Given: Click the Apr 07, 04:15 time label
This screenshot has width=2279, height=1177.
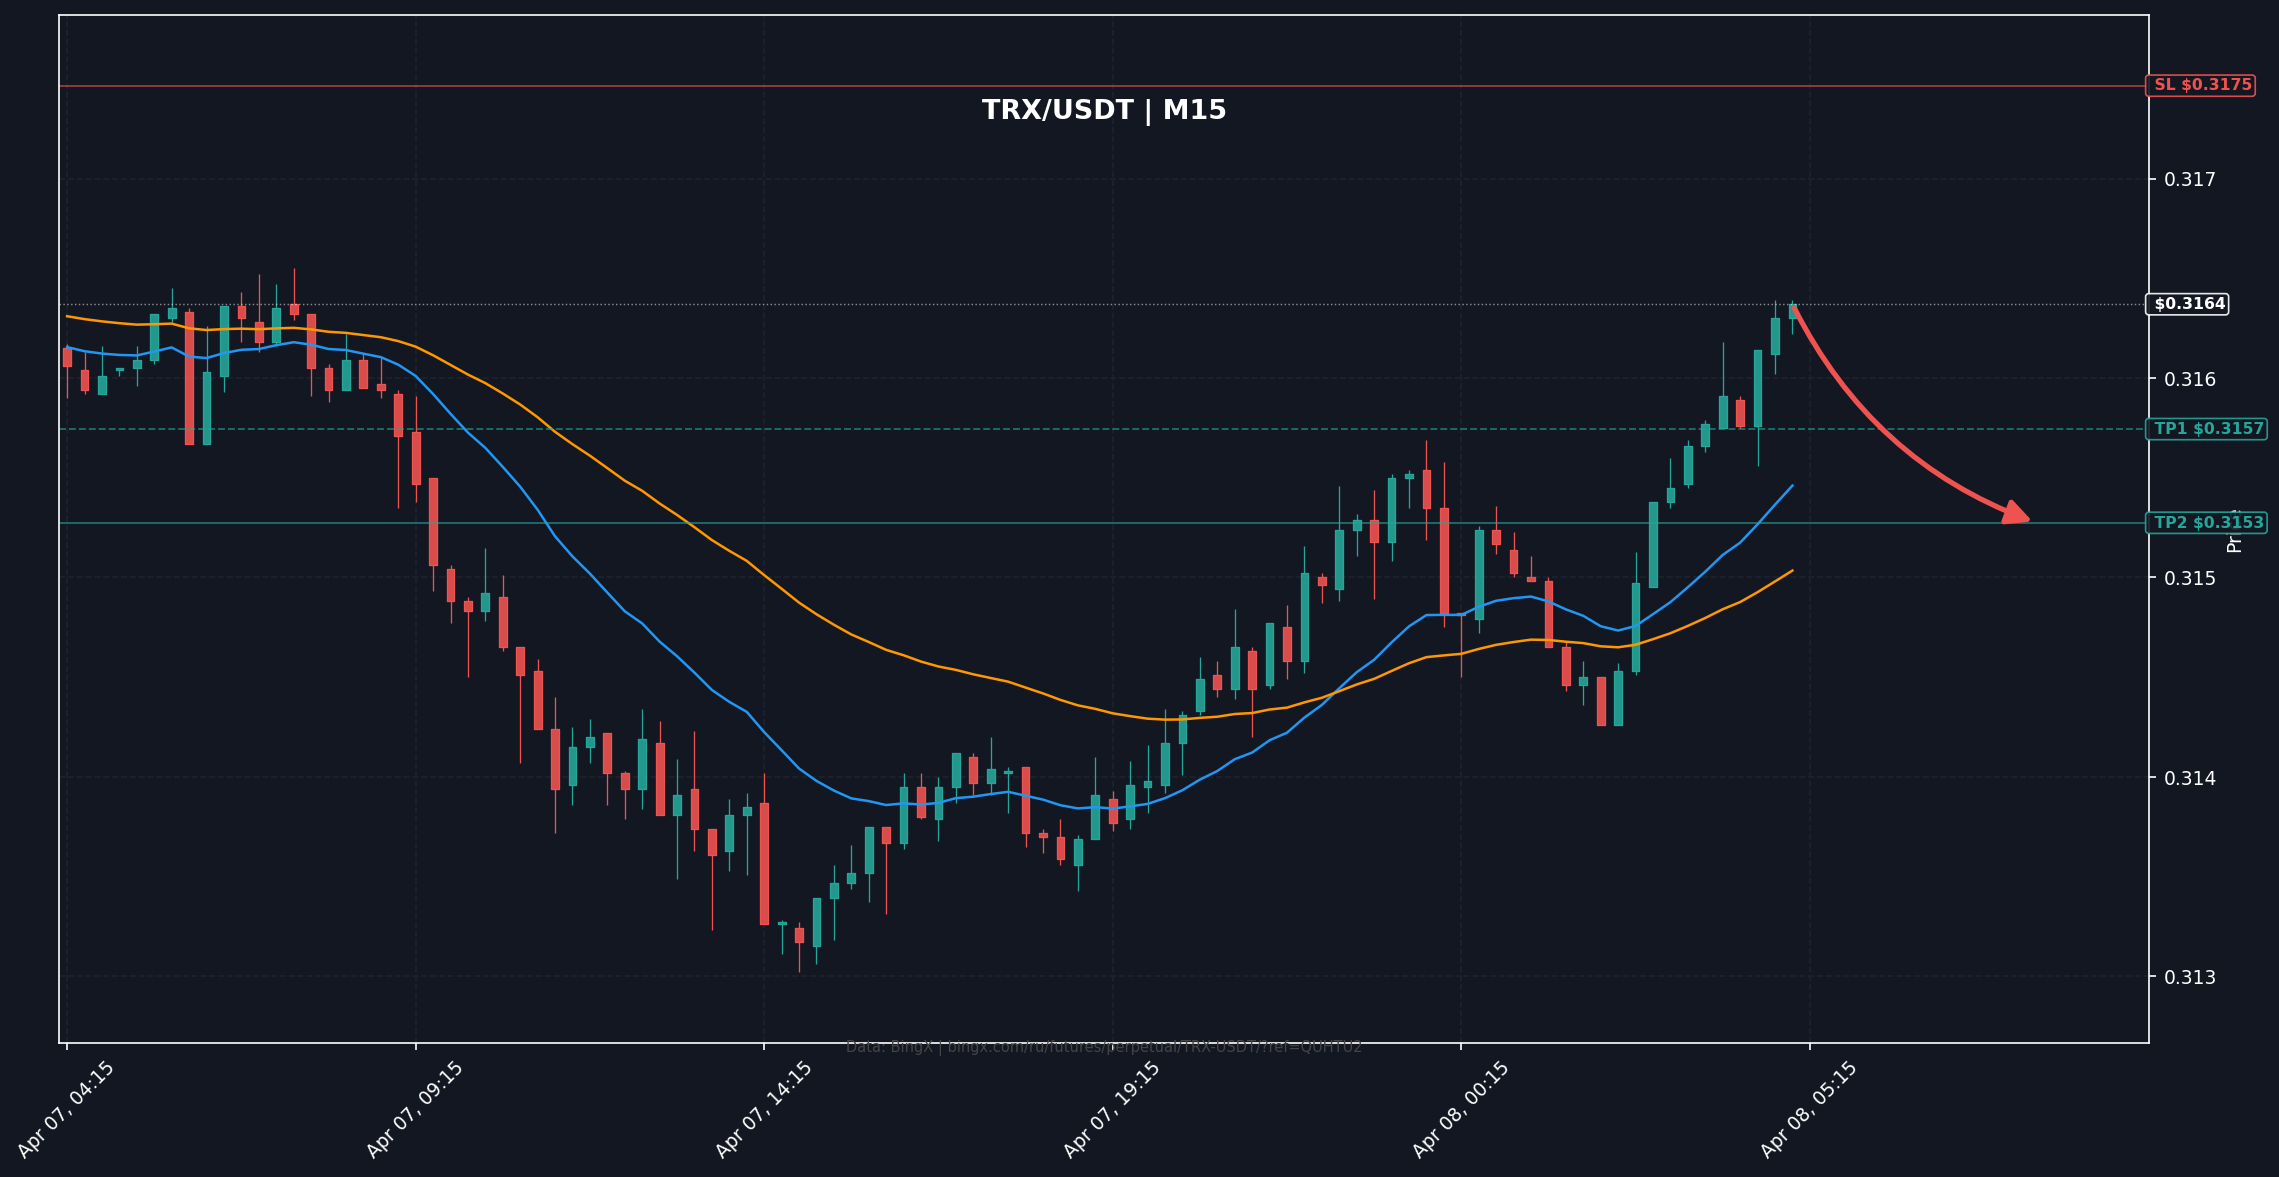Looking at the screenshot, I should (66, 1110).
